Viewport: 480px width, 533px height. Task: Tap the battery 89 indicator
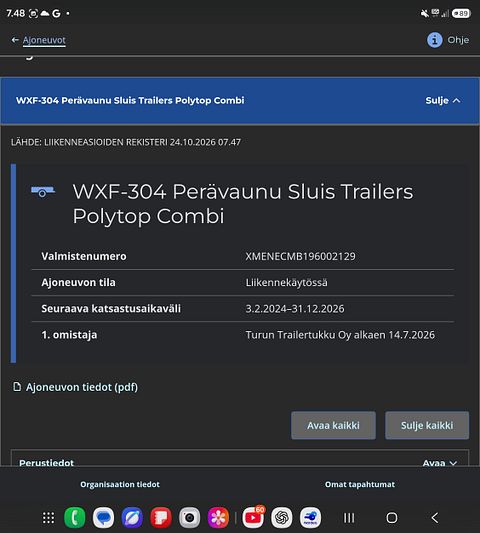[x=461, y=13]
